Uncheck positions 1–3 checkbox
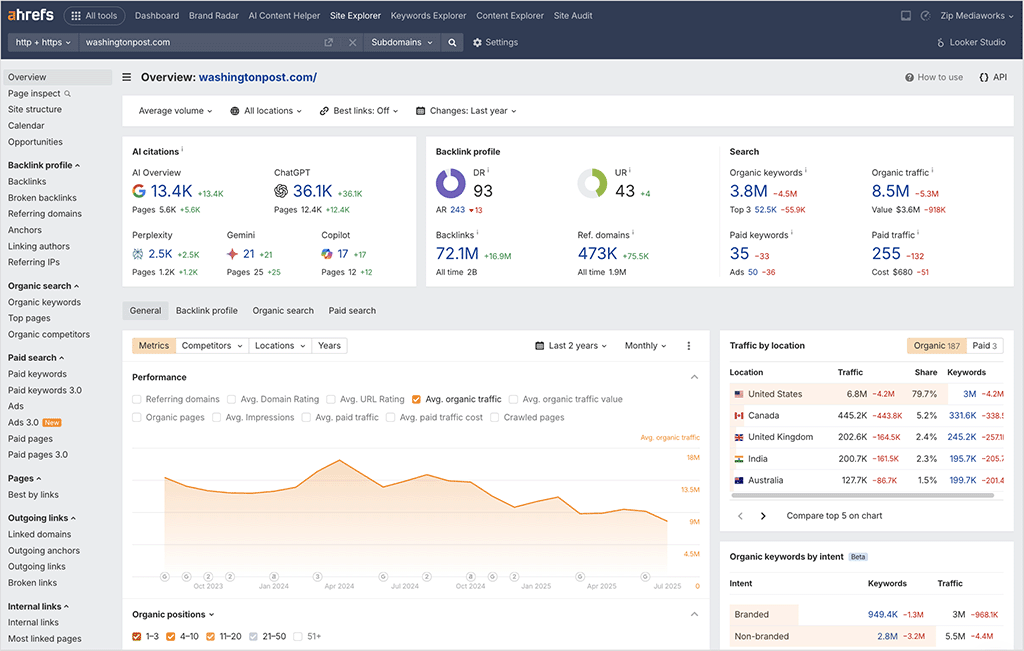The height and width of the screenshot is (651, 1024). tap(136, 637)
